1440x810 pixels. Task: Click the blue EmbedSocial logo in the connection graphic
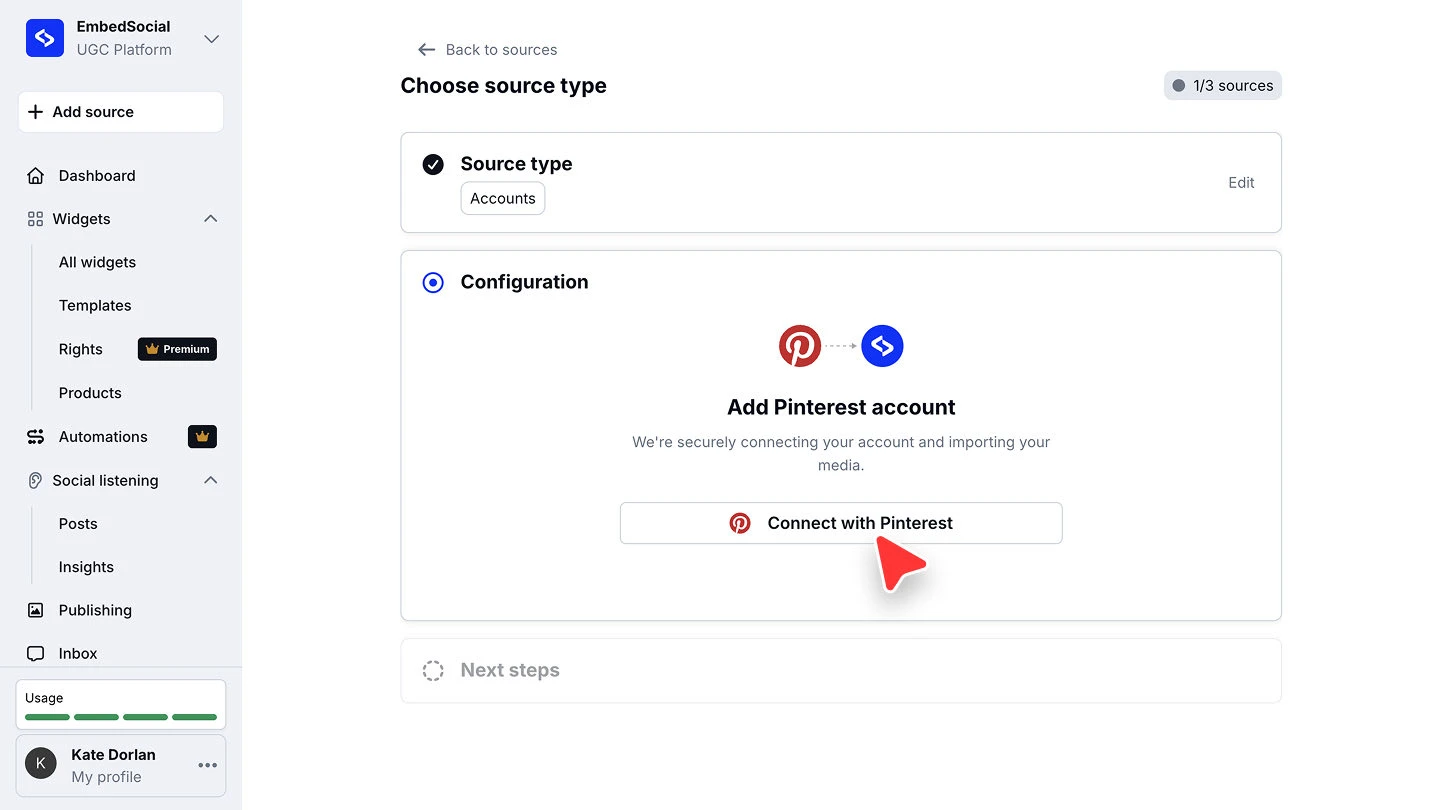pyautogui.click(x=882, y=346)
